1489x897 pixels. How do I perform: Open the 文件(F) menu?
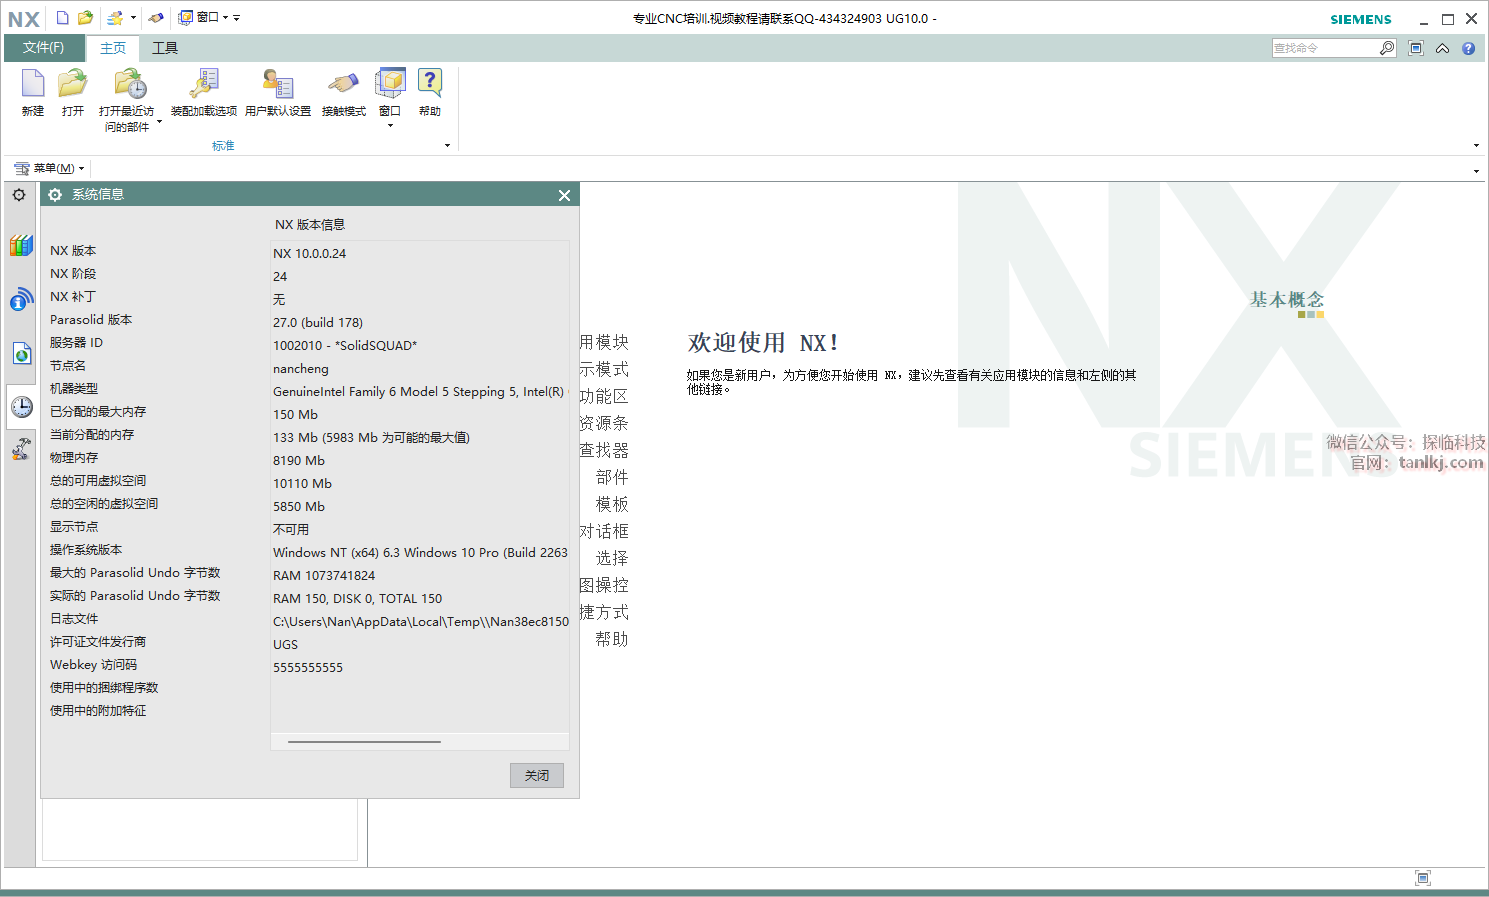[x=43, y=48]
